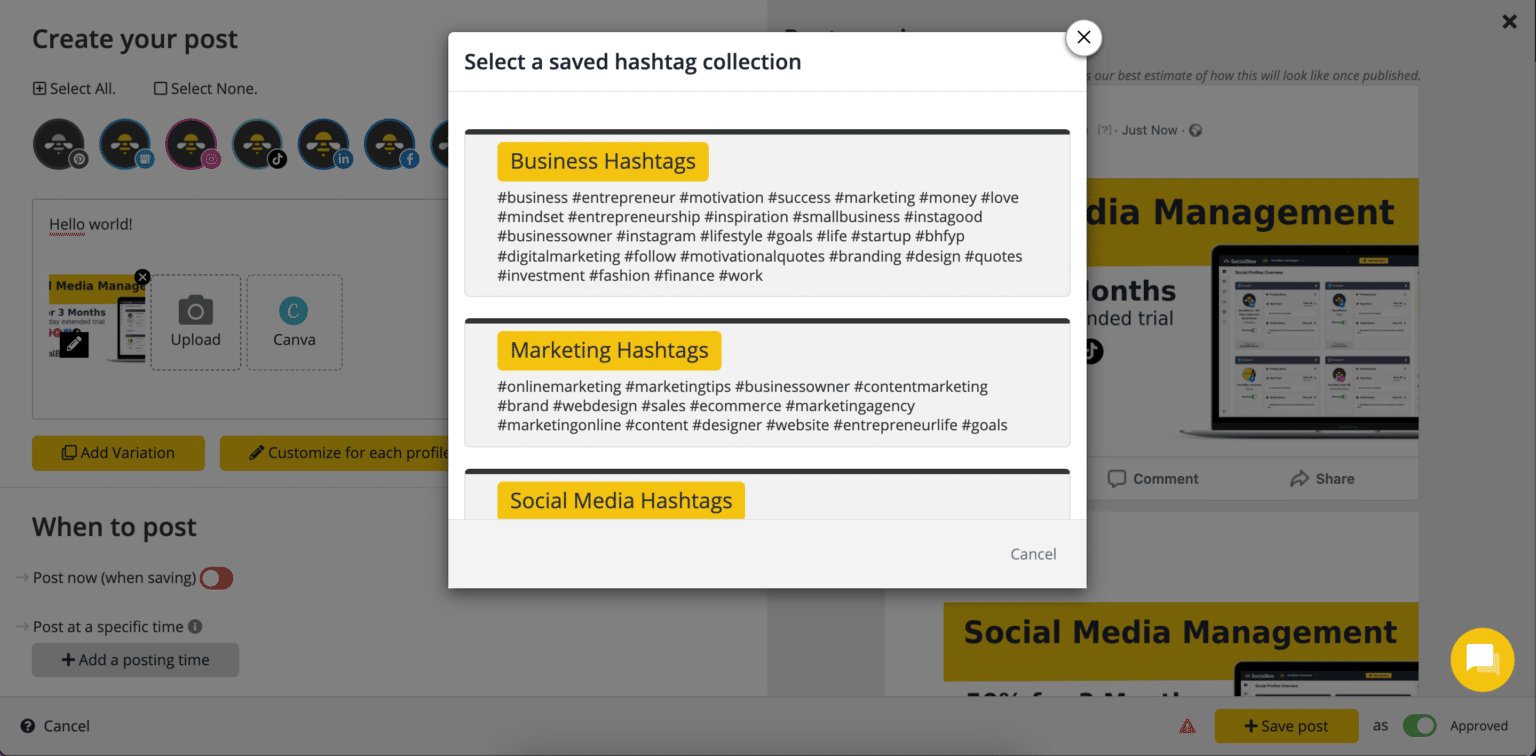Select the TikTok profile avatar
The width and height of the screenshot is (1536, 756).
(x=258, y=143)
